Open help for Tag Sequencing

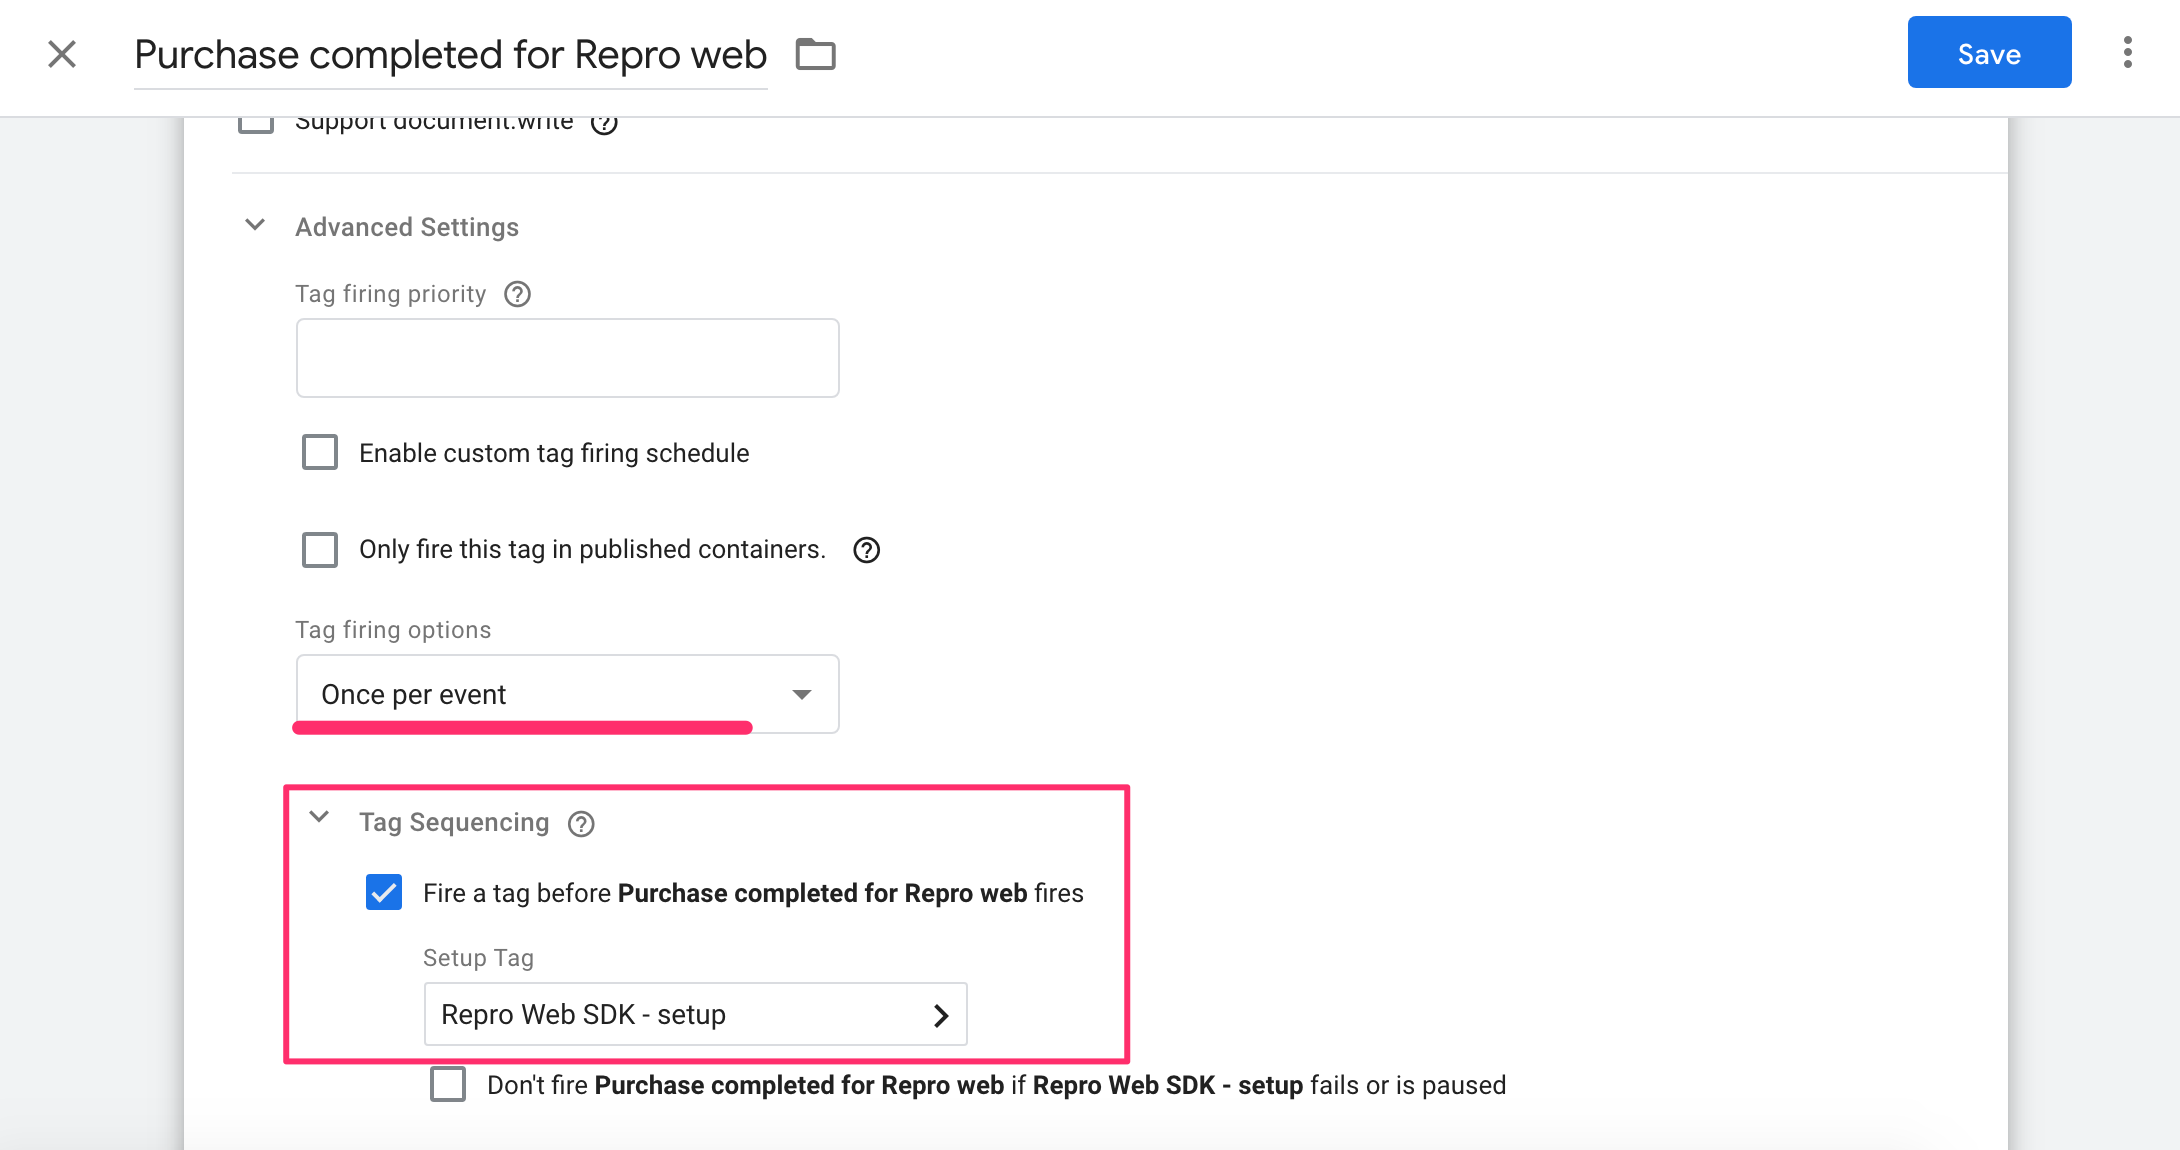tap(581, 824)
